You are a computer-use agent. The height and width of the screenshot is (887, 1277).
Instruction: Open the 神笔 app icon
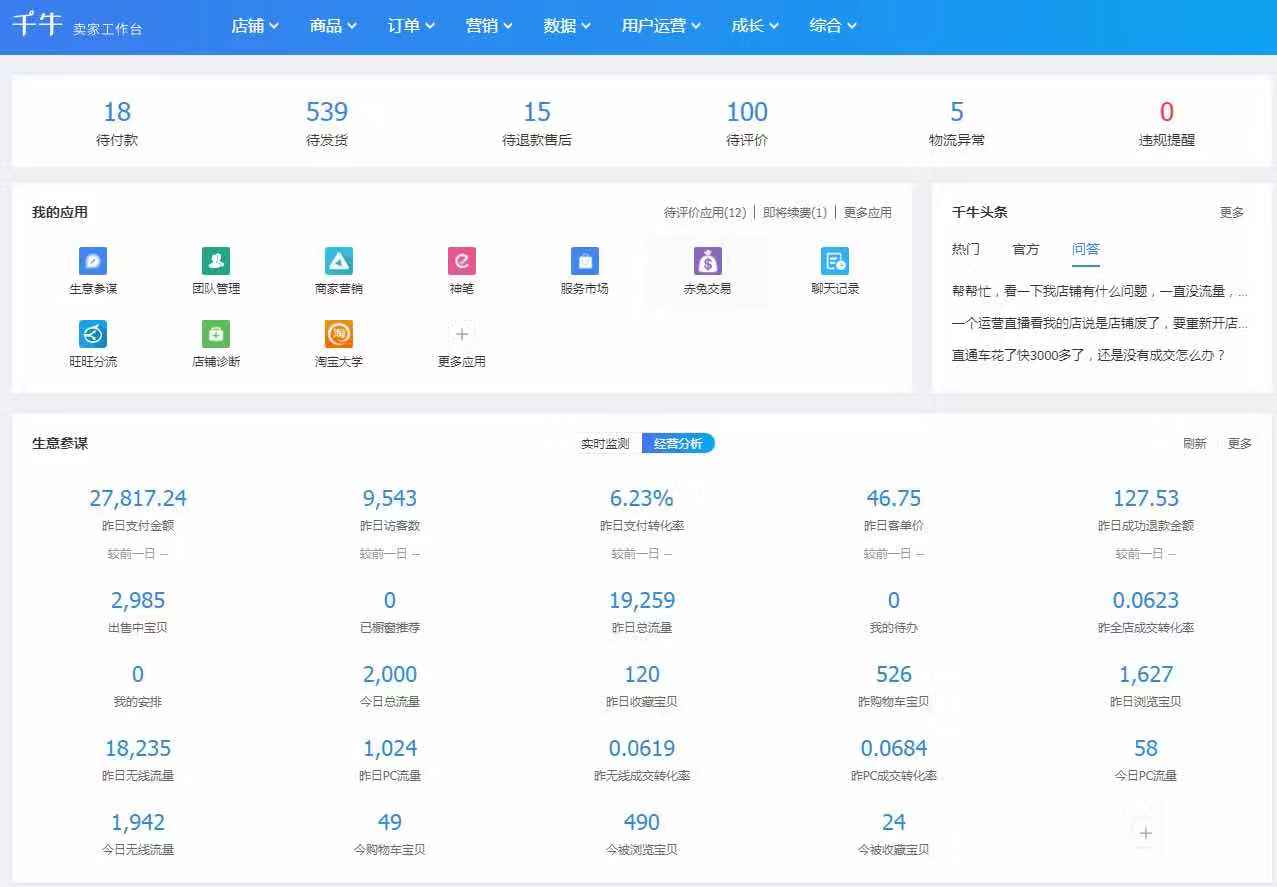point(461,261)
